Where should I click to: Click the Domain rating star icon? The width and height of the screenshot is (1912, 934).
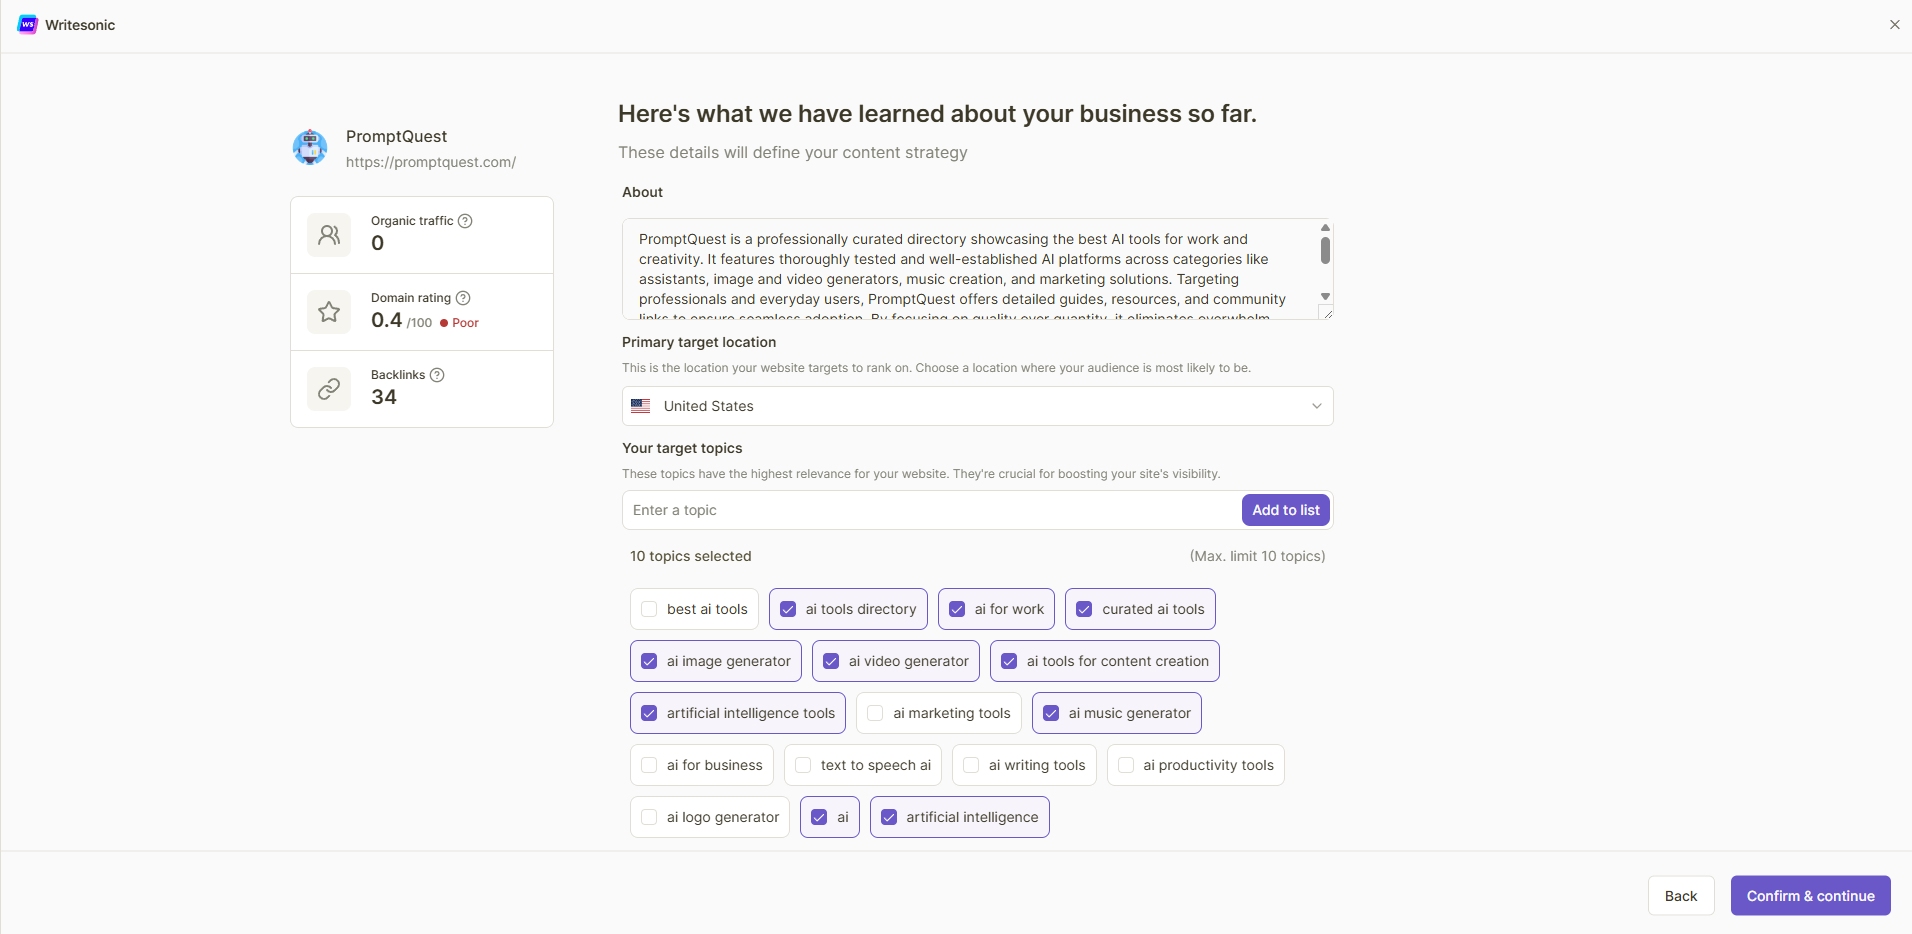click(329, 312)
